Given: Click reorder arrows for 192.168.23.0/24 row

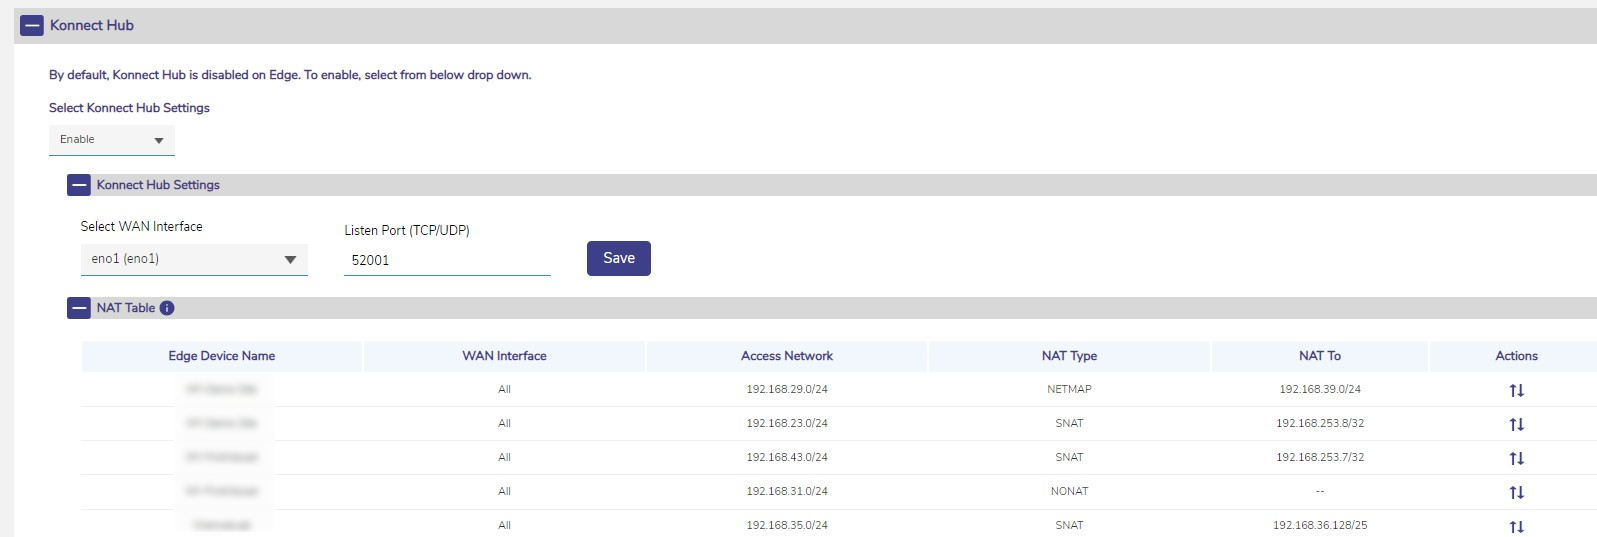Looking at the screenshot, I should [1516, 424].
